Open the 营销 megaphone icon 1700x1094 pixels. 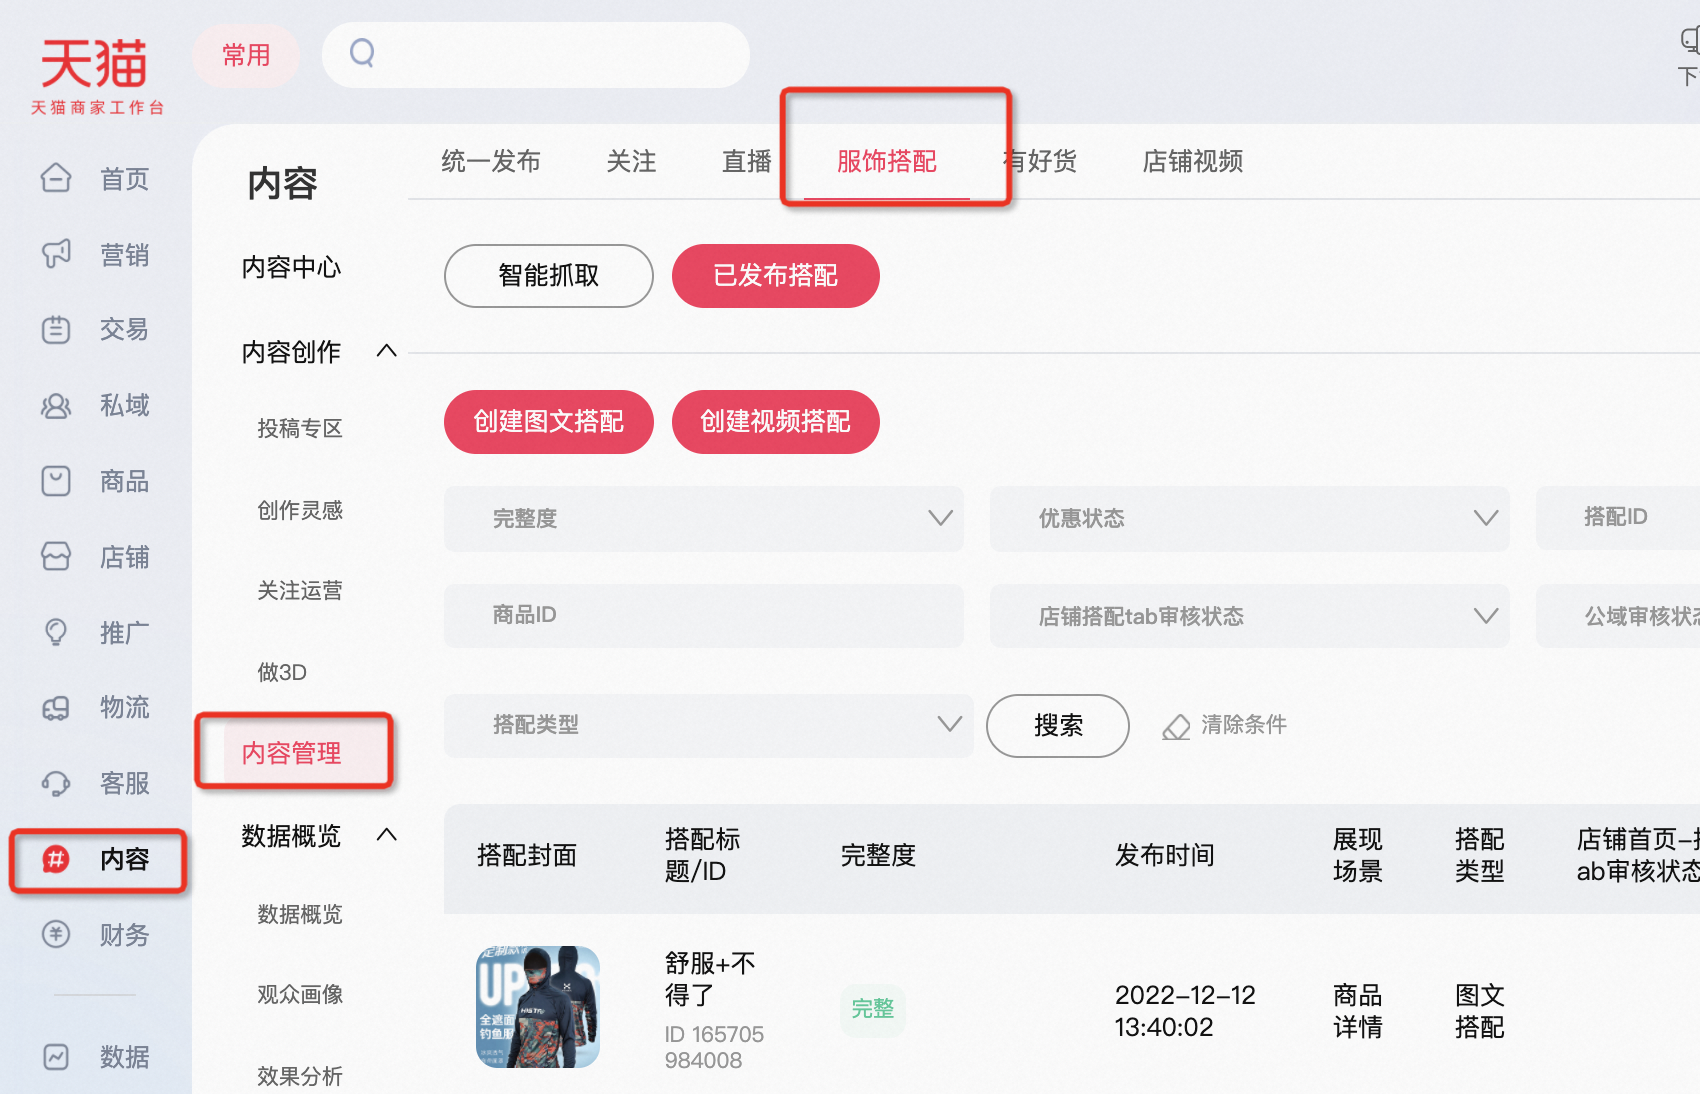pyautogui.click(x=56, y=254)
